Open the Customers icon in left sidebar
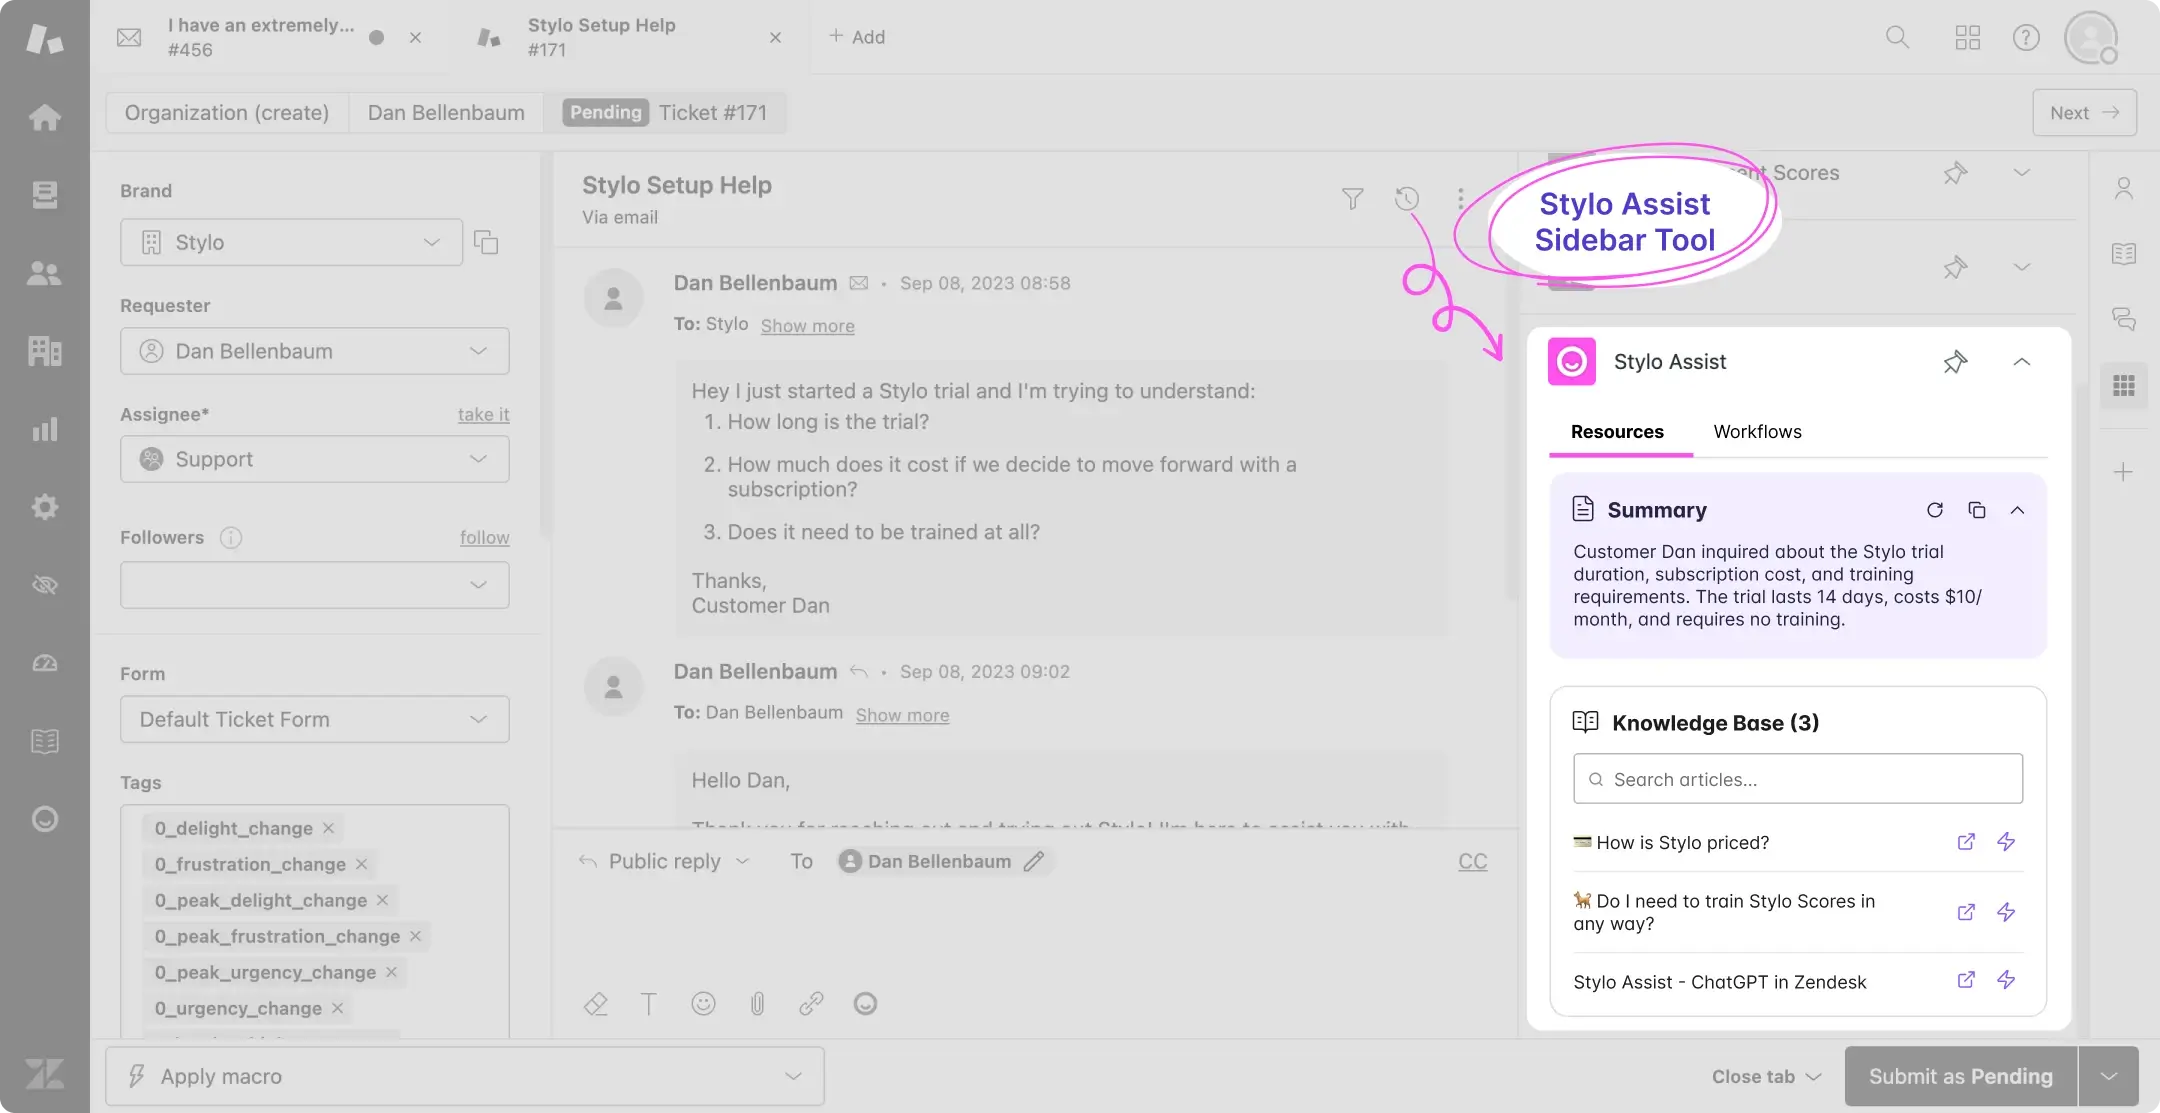Screen dimensions: 2160x1113 44,273
